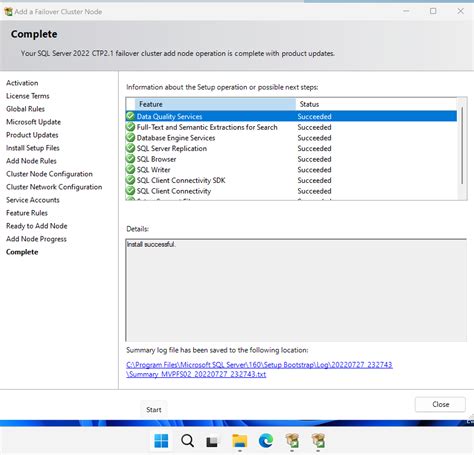Screen dimensions: 474x455
Task: Click the Install Setup Files step
Action: 33,148
